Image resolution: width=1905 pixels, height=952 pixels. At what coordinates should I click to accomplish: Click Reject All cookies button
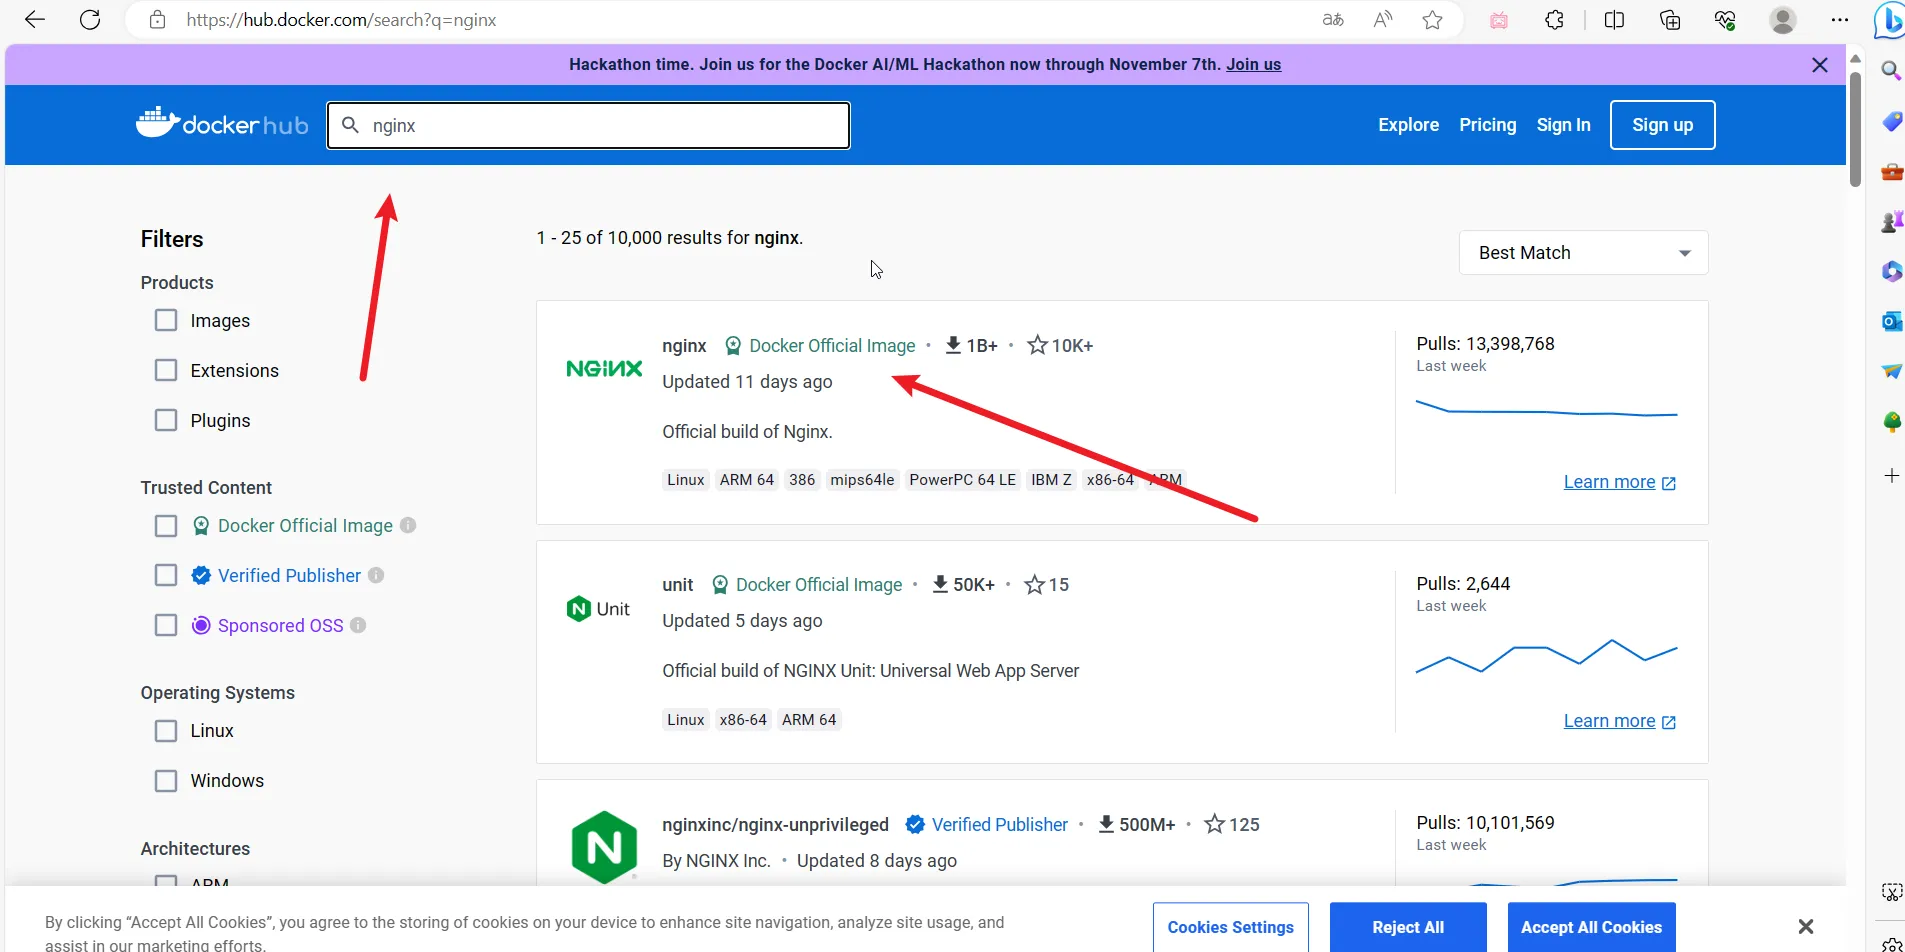coord(1408,927)
